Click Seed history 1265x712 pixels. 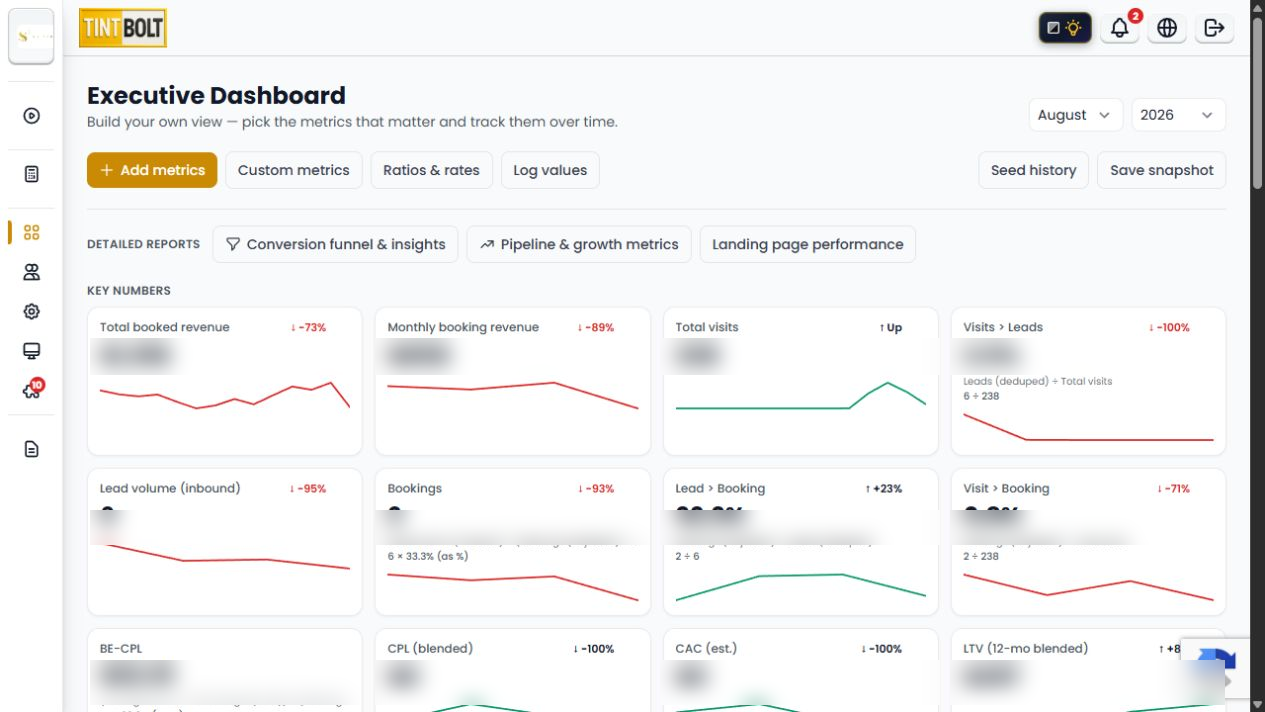click(1033, 170)
